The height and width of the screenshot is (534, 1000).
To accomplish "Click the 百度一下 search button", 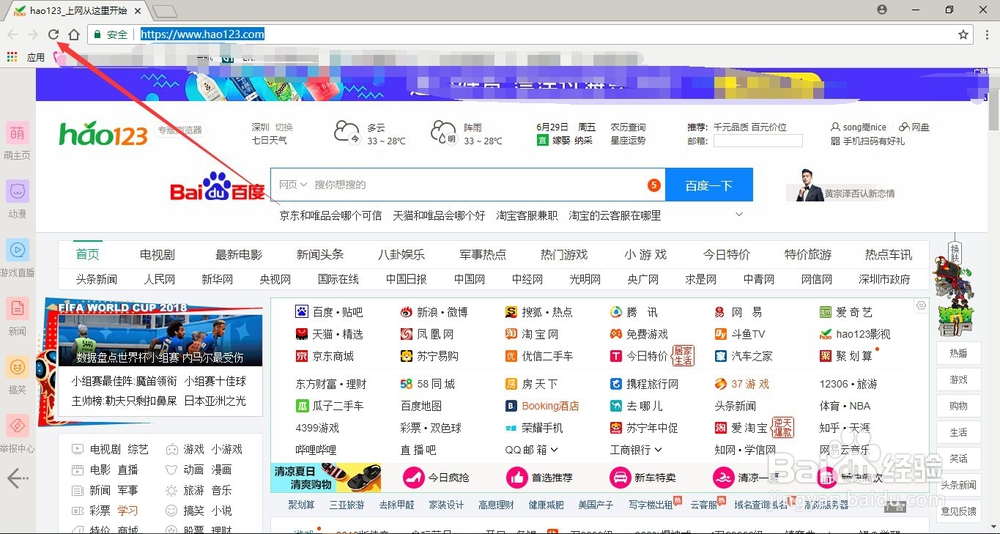I will 709,185.
